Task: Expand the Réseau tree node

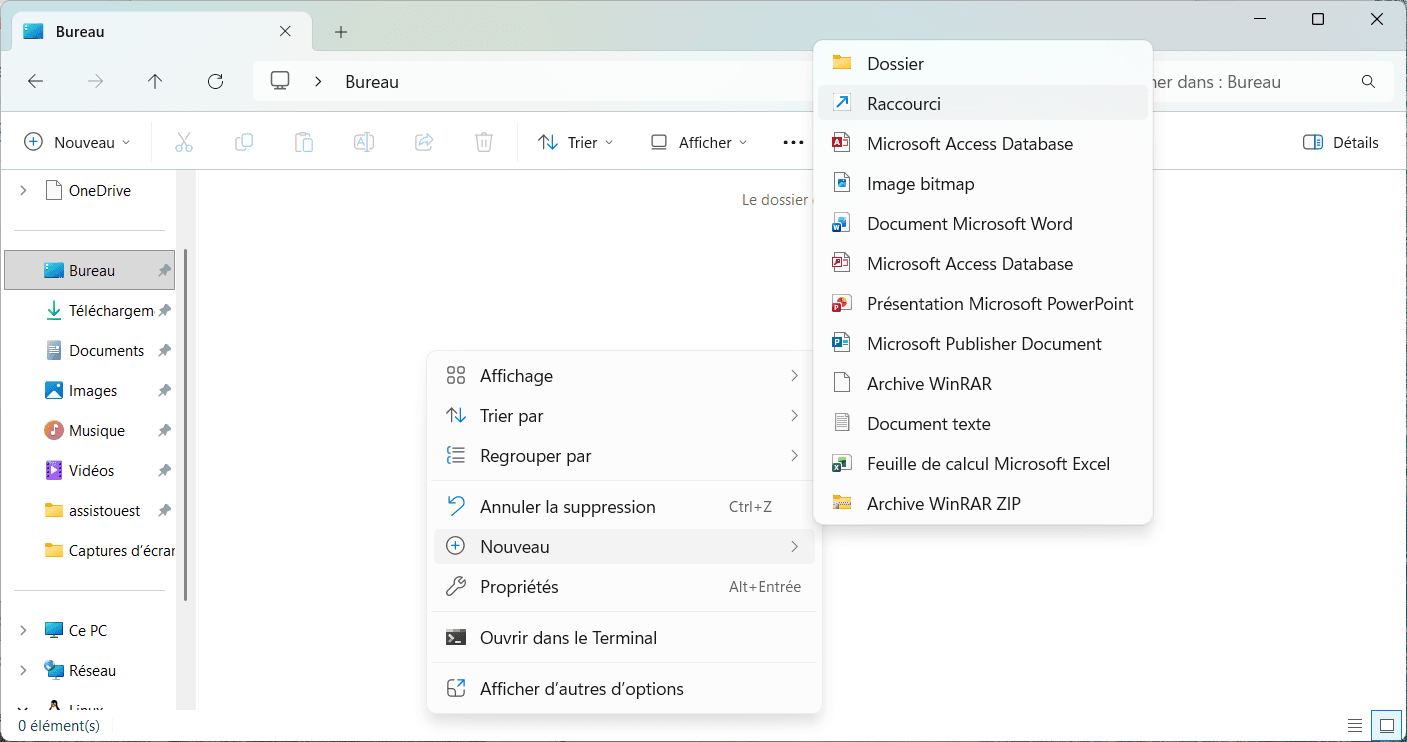Action: point(23,671)
